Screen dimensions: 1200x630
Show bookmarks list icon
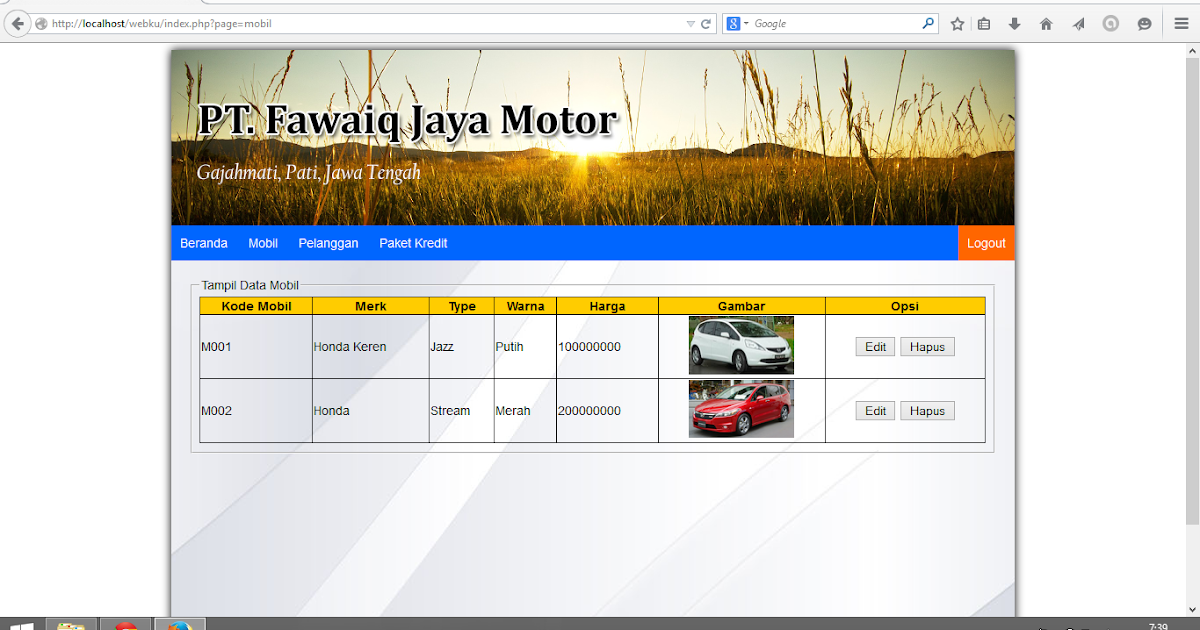click(x=984, y=24)
